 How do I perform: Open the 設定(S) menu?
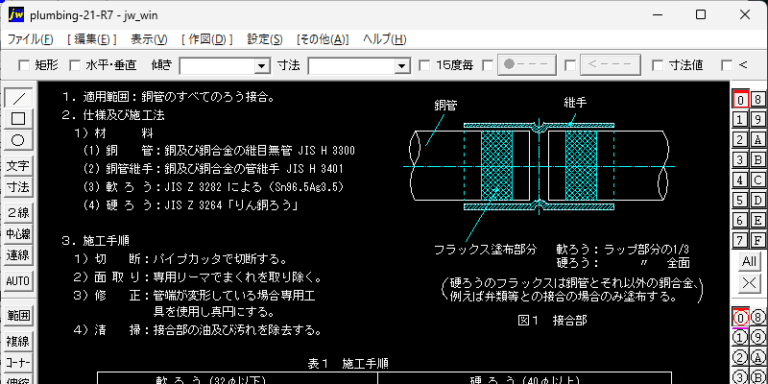pyautogui.click(x=264, y=39)
